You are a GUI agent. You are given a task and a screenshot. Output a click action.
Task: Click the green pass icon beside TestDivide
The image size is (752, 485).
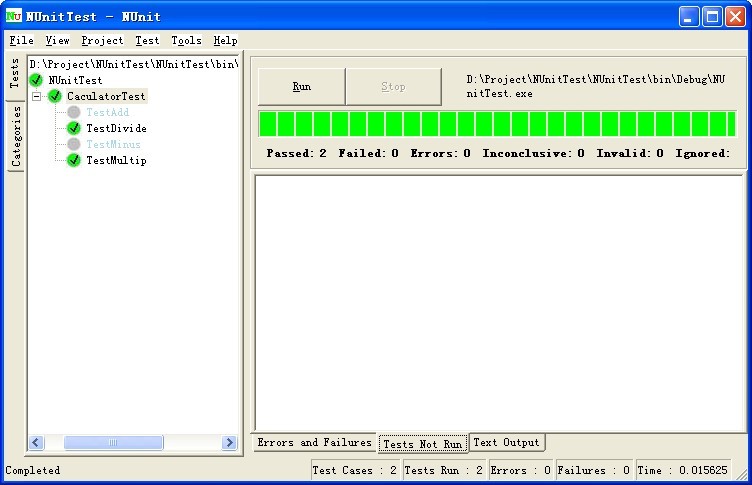click(x=74, y=129)
